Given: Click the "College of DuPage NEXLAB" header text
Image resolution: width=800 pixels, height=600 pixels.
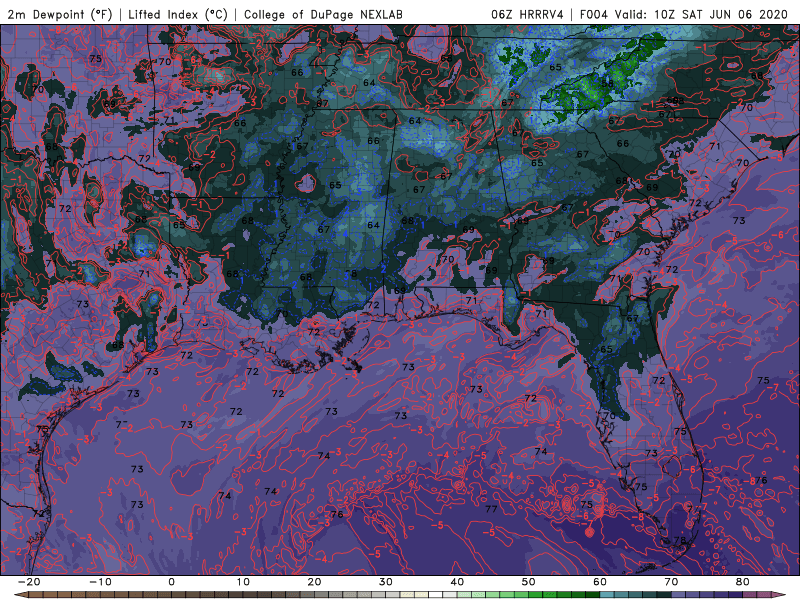Looking at the screenshot, I should click(323, 14).
